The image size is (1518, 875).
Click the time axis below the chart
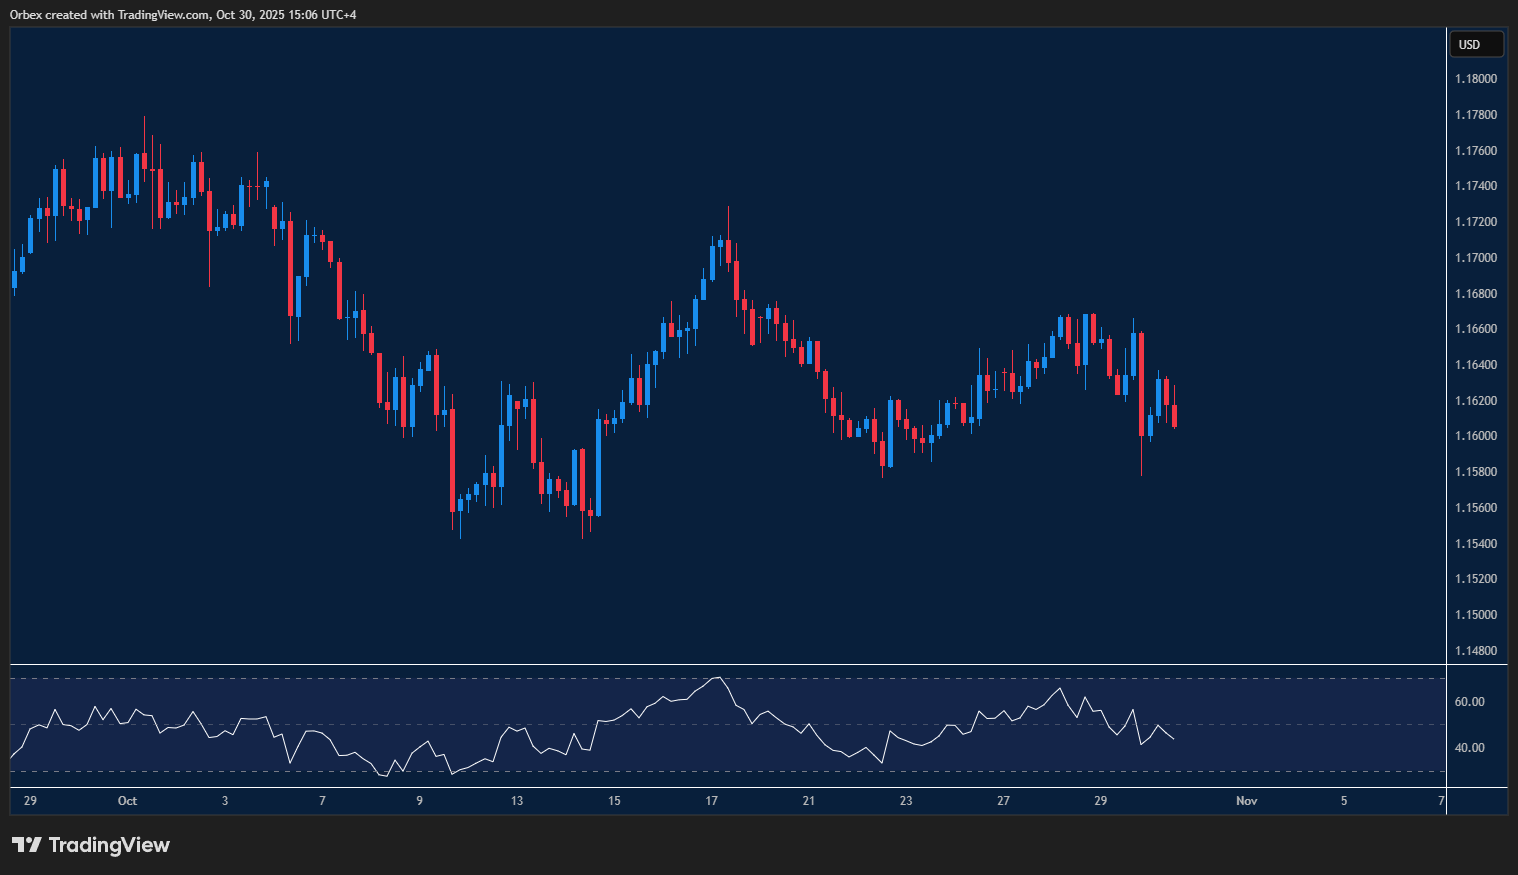(700, 801)
